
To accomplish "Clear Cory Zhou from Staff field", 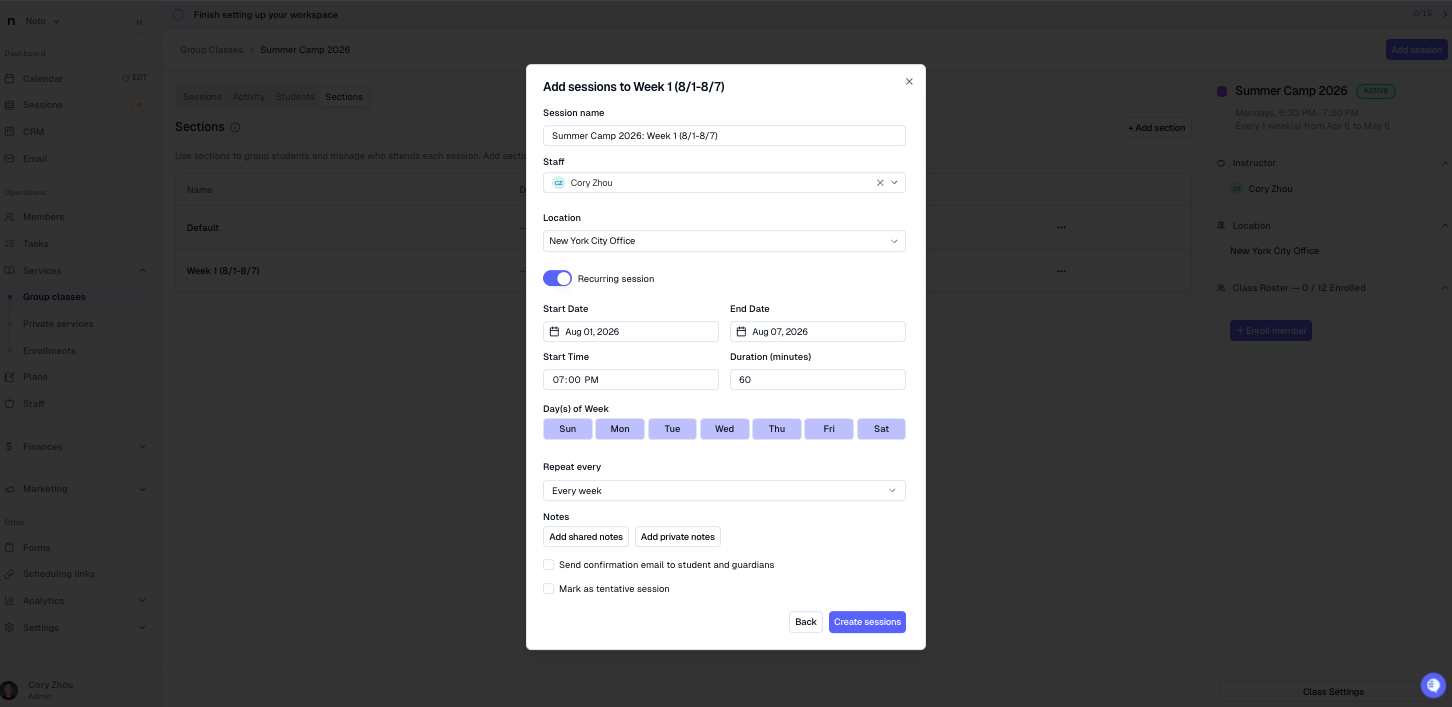I will (880, 183).
